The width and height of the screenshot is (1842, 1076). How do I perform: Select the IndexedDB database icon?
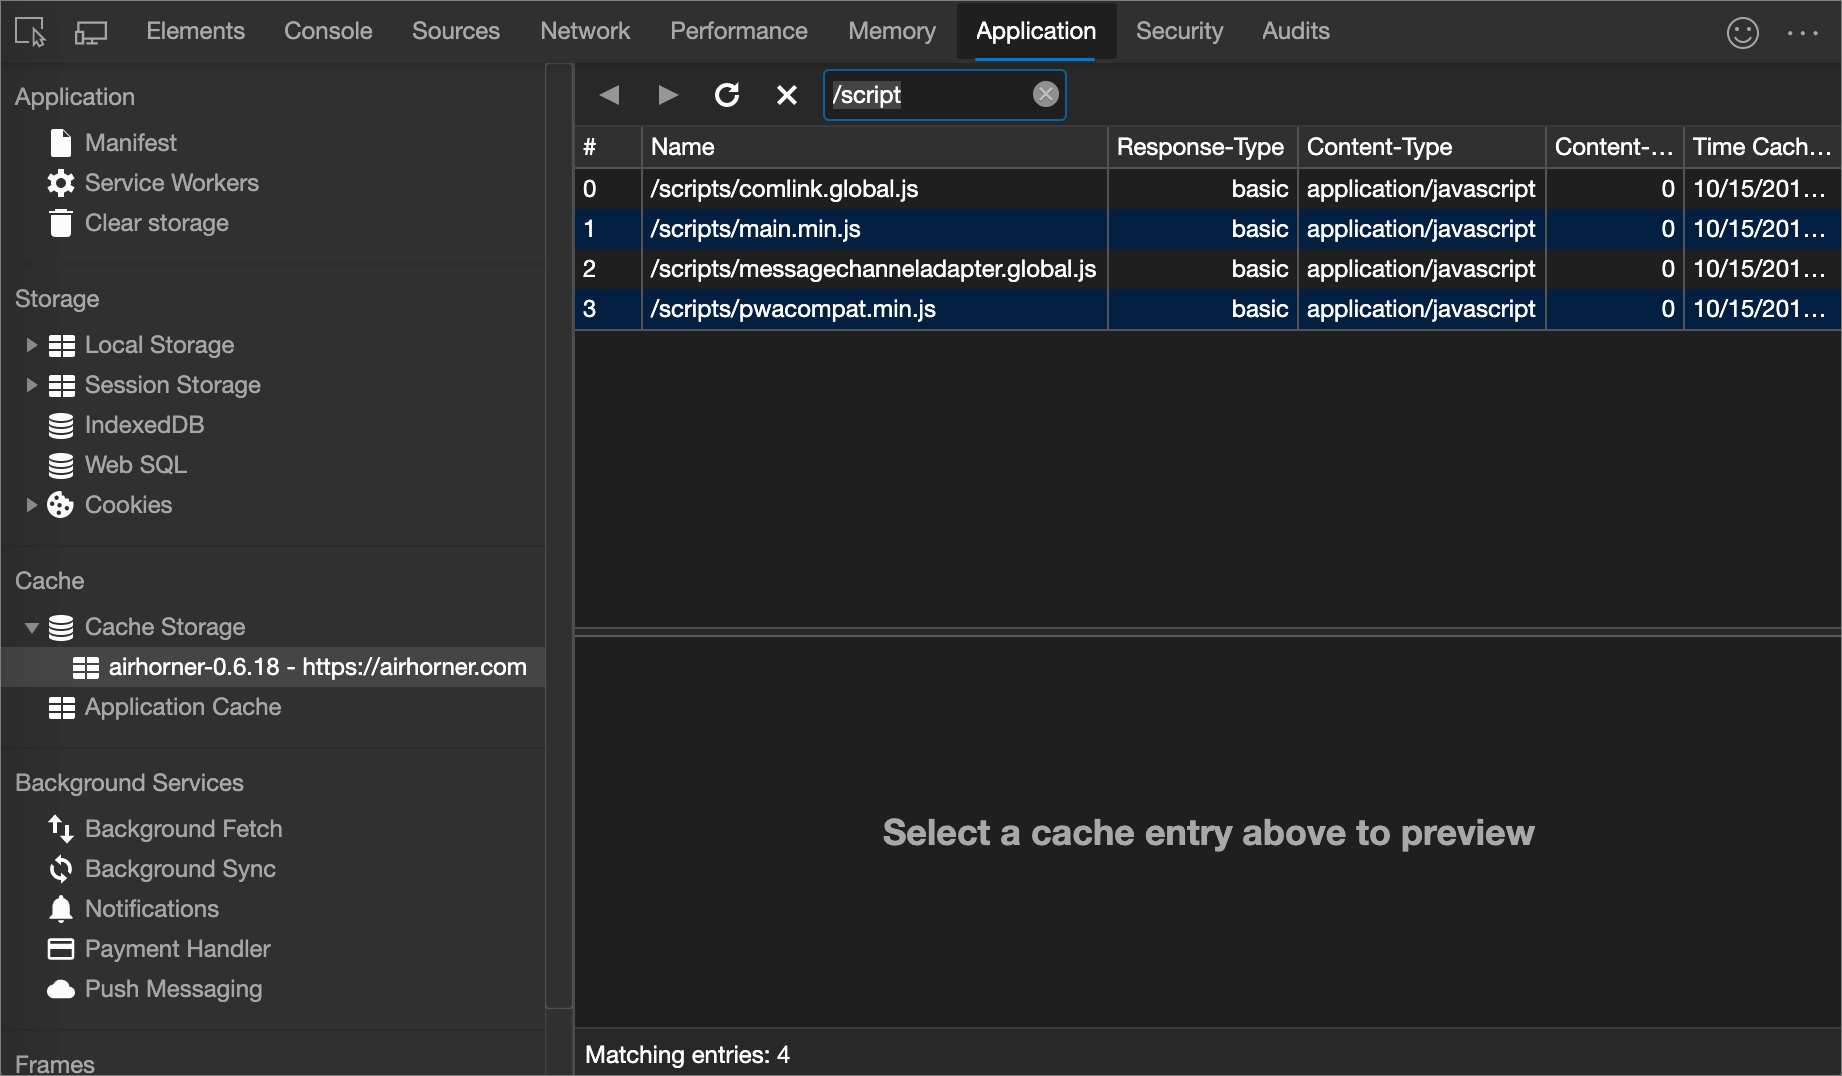pyautogui.click(x=60, y=424)
